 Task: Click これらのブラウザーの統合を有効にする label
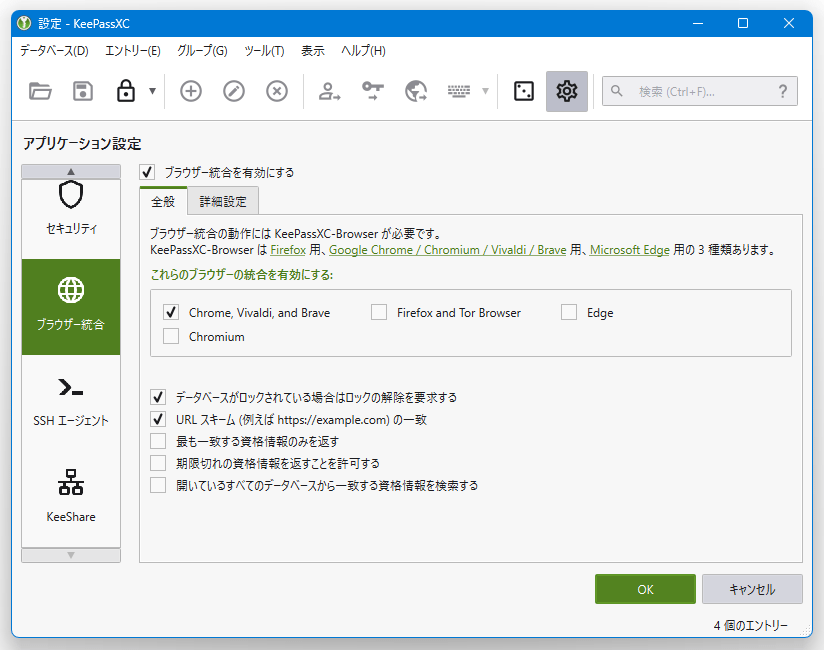click(x=242, y=275)
